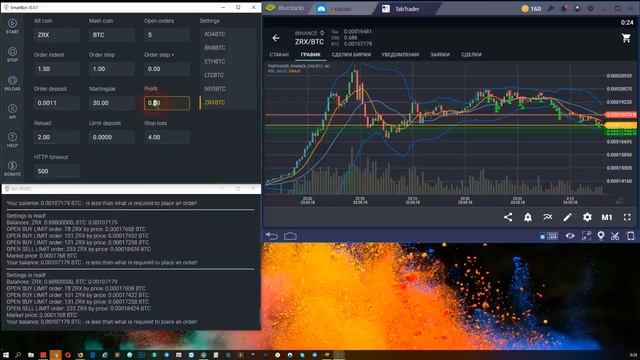Go back with TabTrader's back arrow
Viewport: 640px width, 360px height.
[x=276, y=38]
